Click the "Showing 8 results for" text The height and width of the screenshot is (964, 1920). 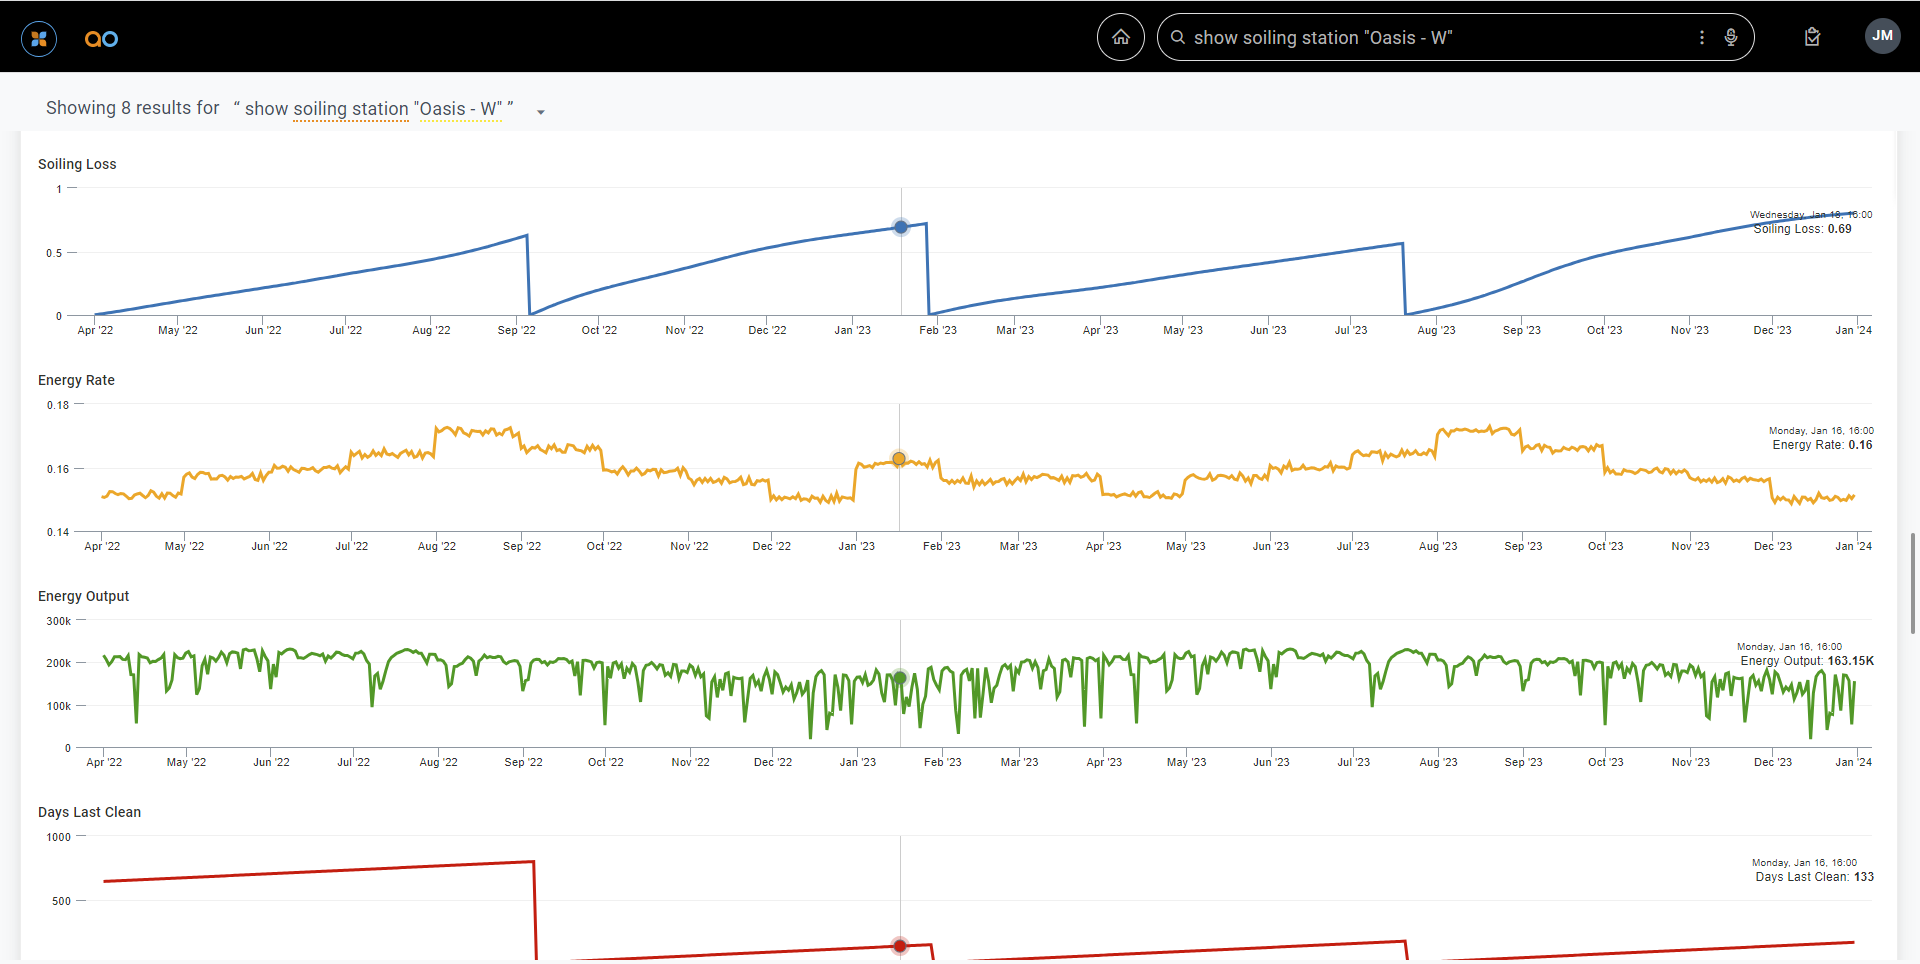tap(132, 108)
